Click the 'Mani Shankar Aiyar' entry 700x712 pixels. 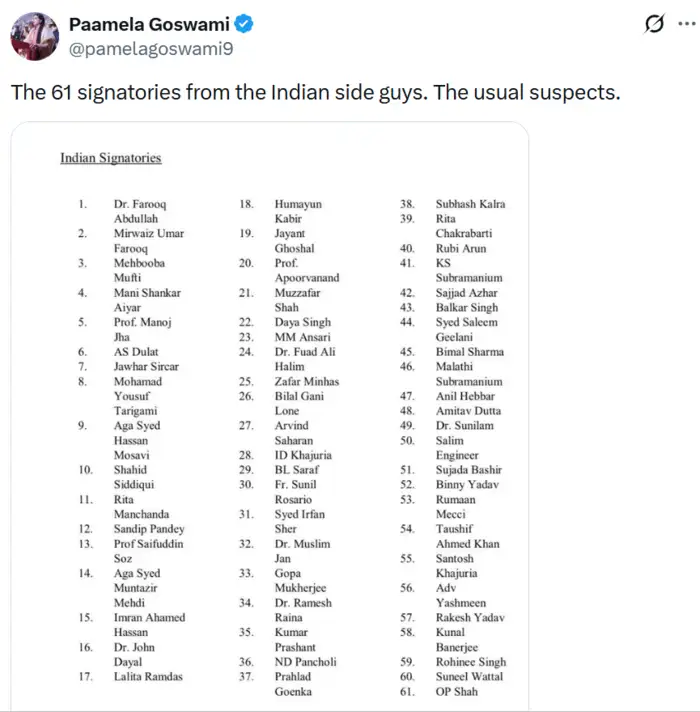(x=147, y=300)
